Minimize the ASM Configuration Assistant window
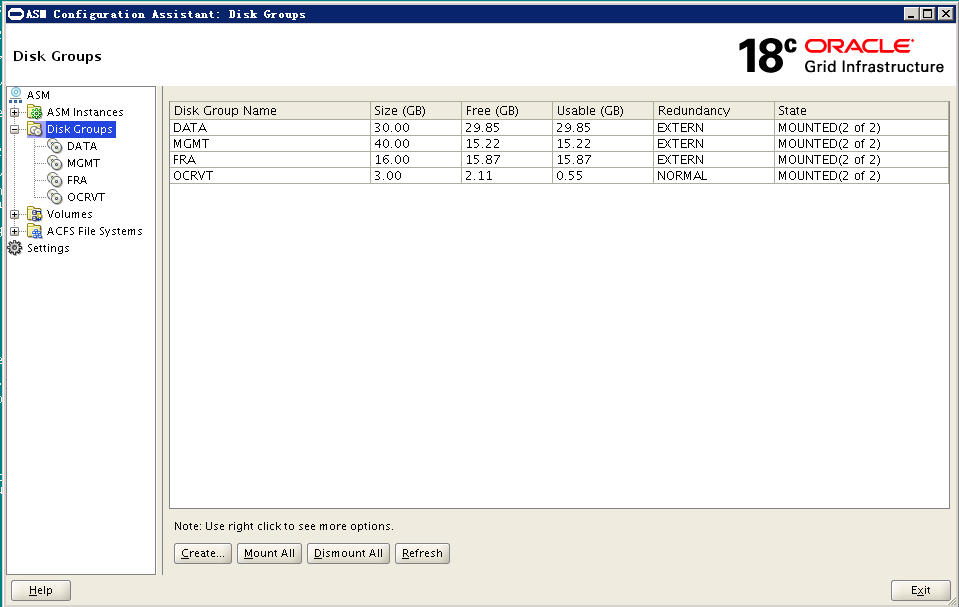Screen dimensions: 959x607 tap(911, 13)
